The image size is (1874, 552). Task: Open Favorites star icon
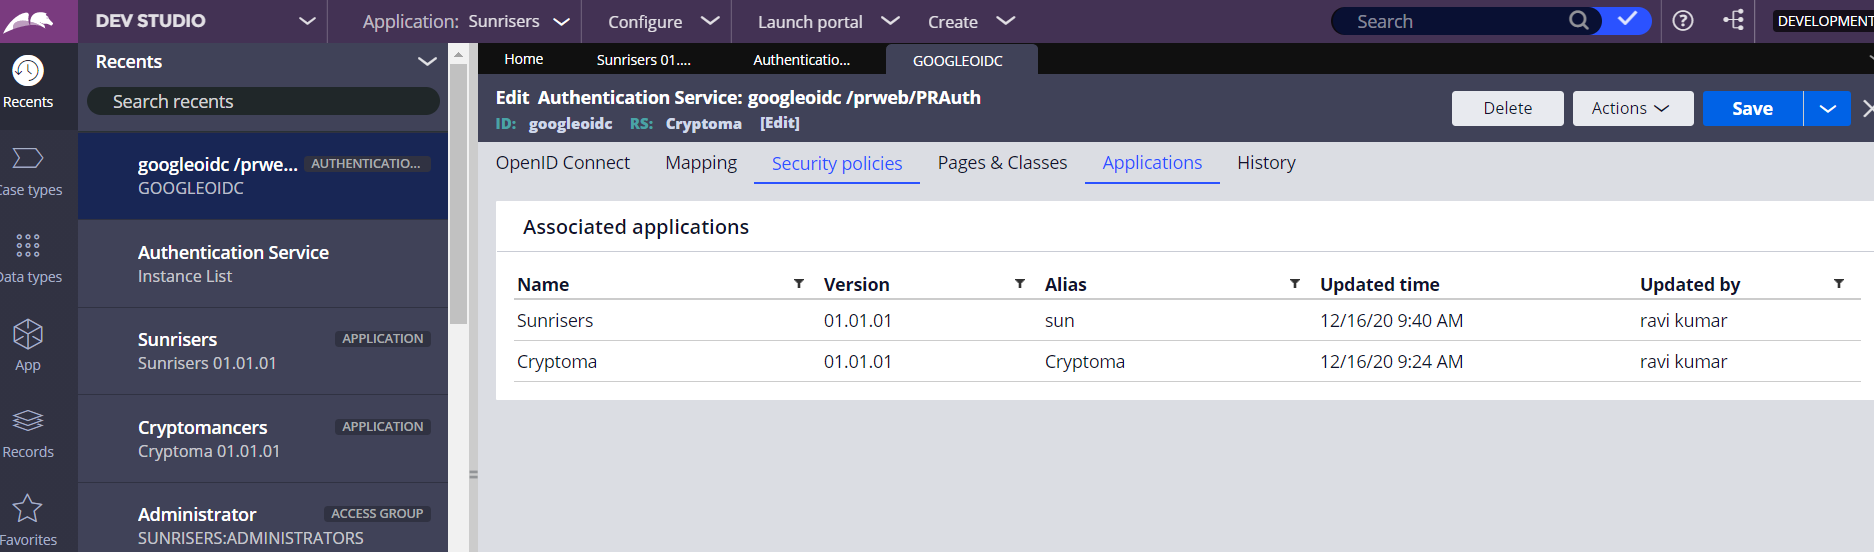pos(28,509)
